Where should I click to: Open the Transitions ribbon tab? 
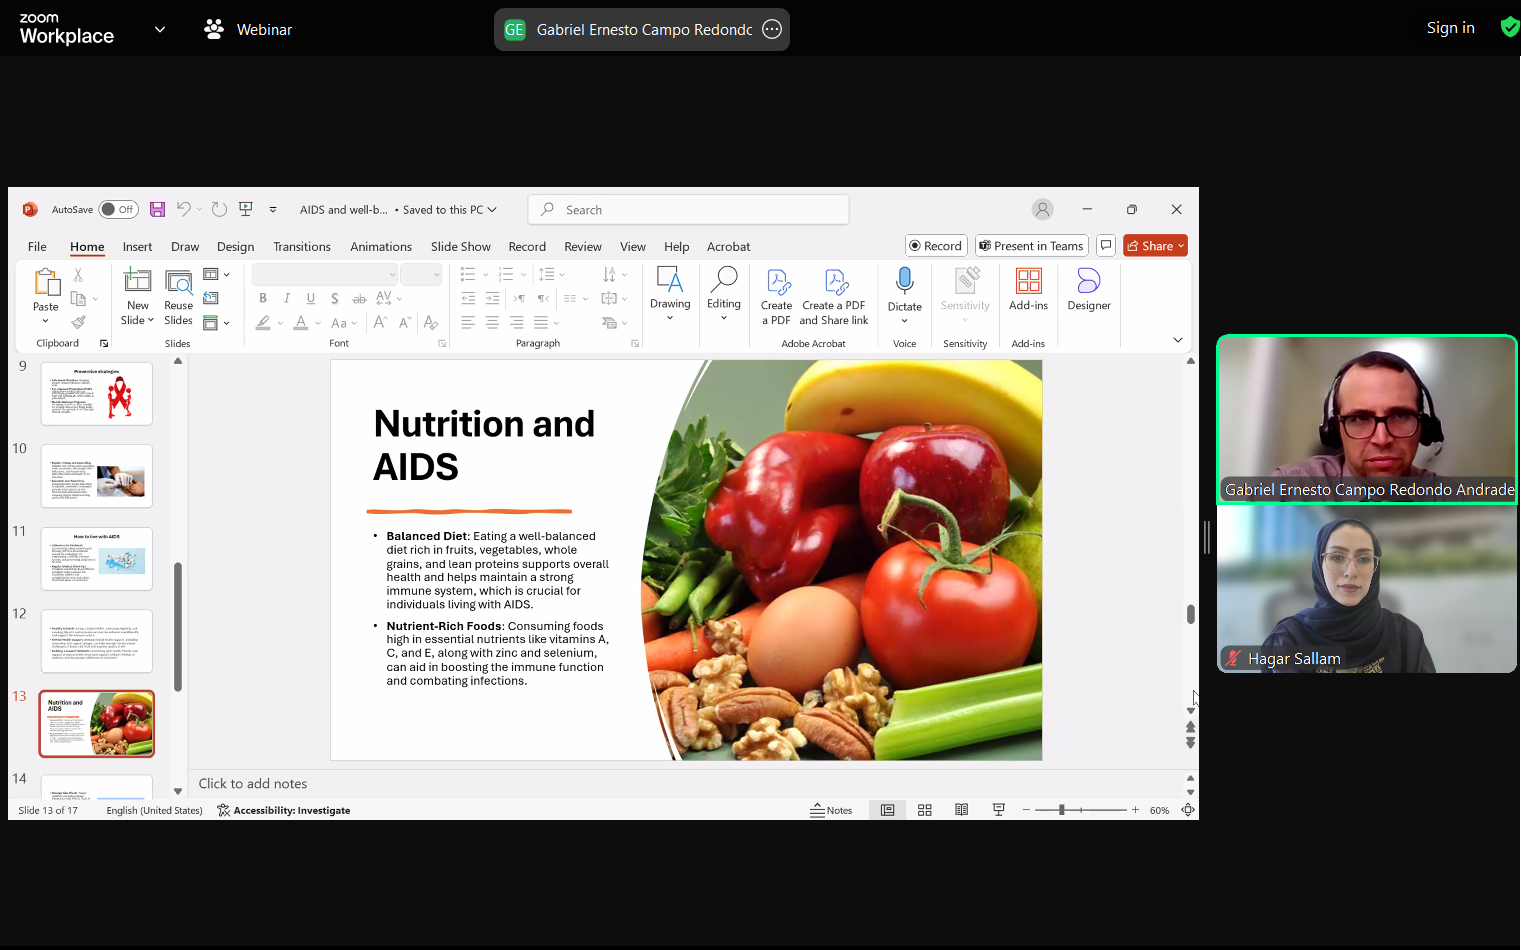click(301, 247)
